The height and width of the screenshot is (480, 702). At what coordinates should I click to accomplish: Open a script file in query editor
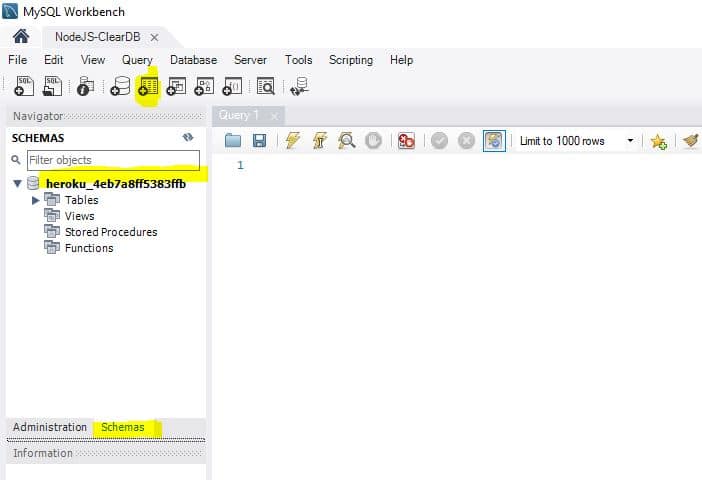pyautogui.click(x=233, y=141)
